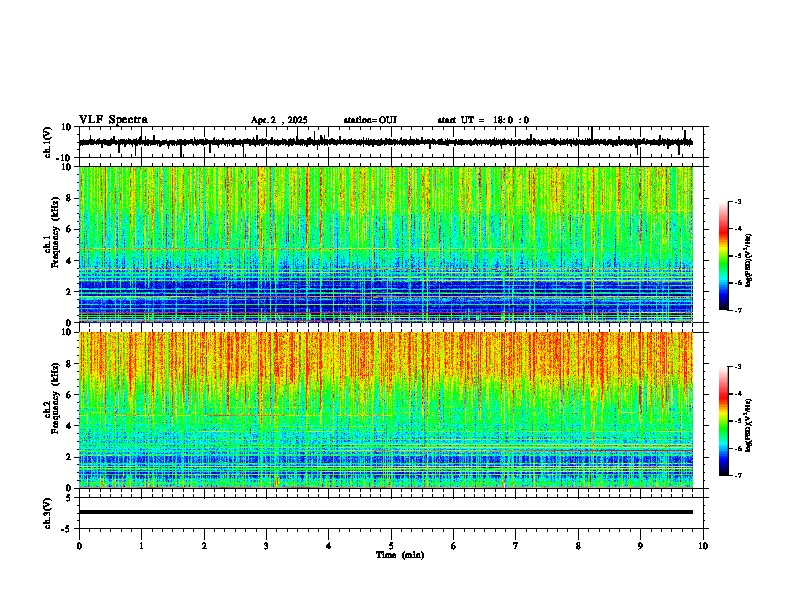Select the "start UT = 18:0:0" text
The height and width of the screenshot is (612, 792).
(x=483, y=120)
